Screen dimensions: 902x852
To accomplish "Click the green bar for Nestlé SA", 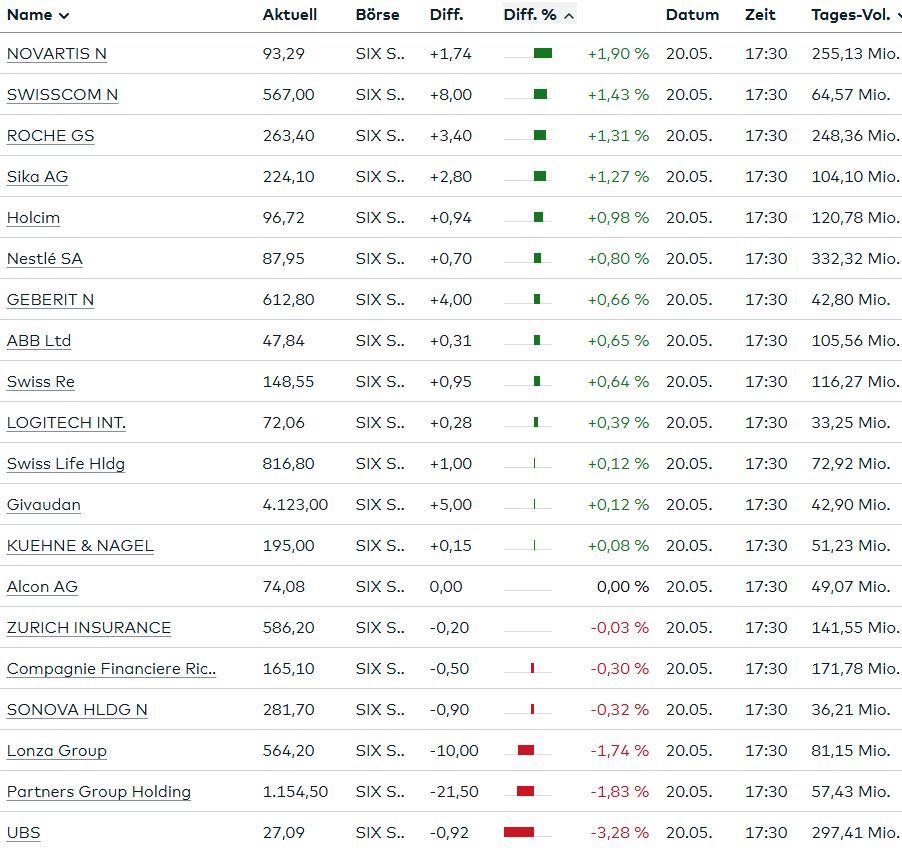I will click(x=537, y=258).
